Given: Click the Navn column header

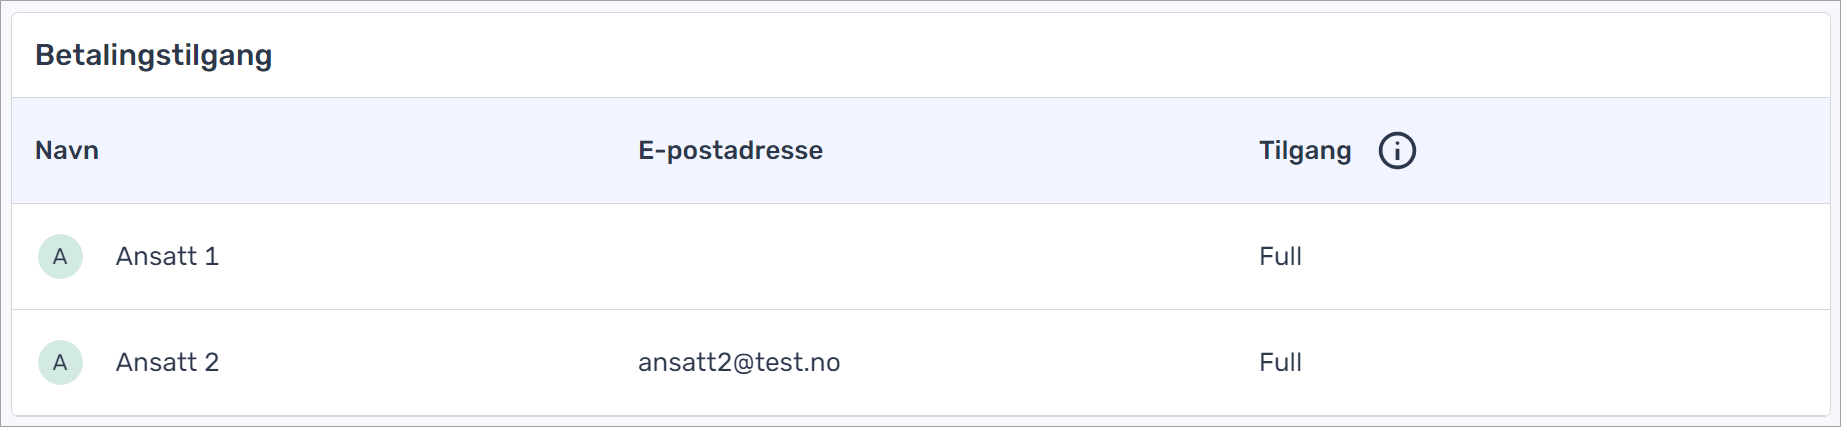Looking at the screenshot, I should point(67,151).
